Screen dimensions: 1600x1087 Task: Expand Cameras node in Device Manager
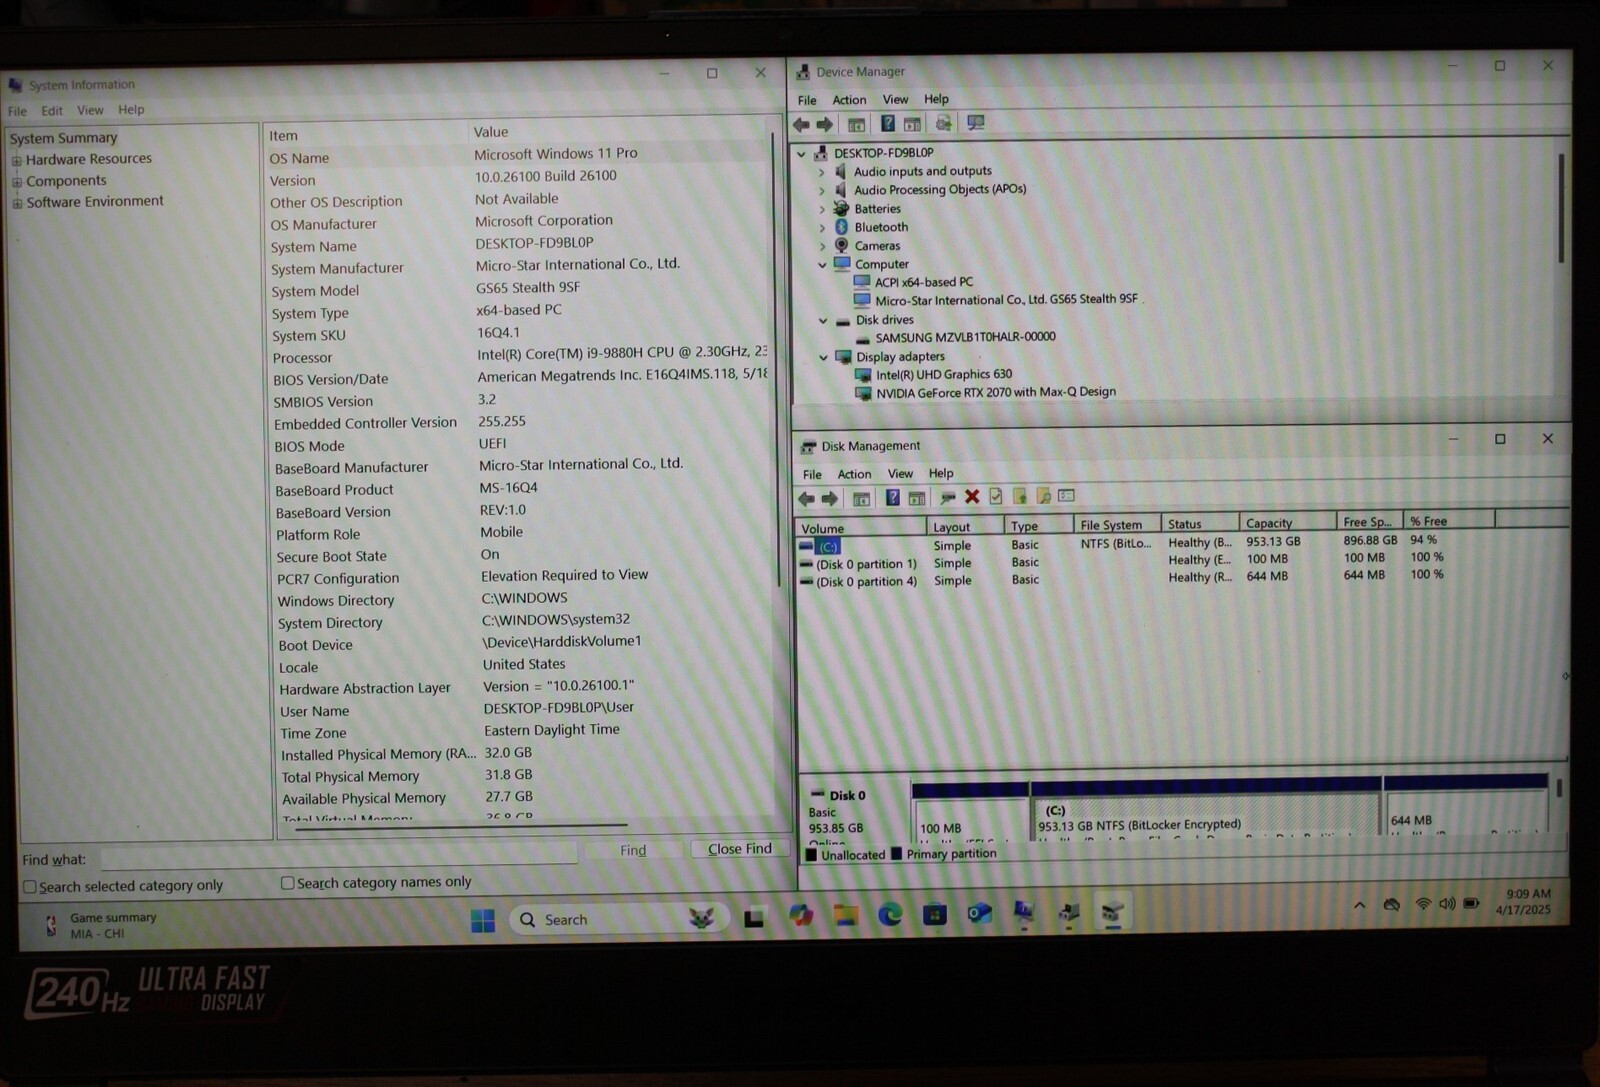click(822, 246)
